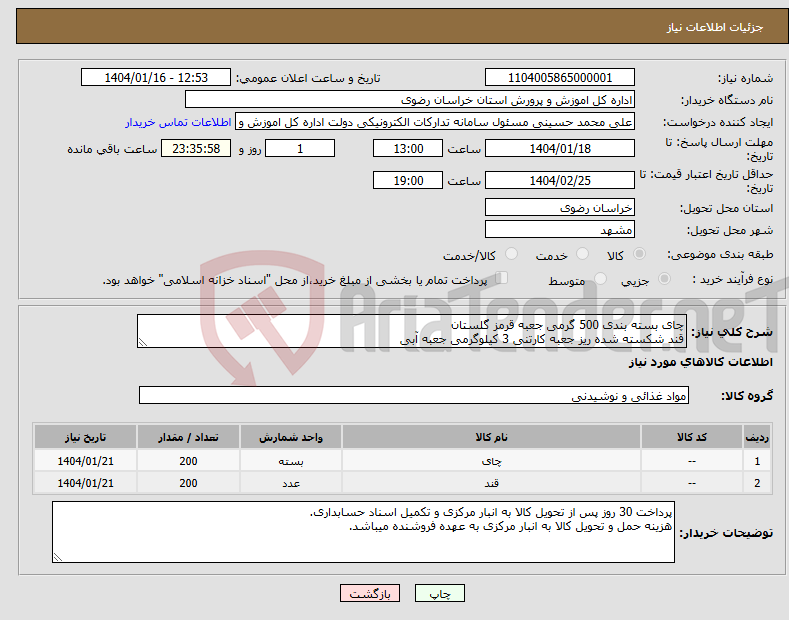Click the response deadline time 13:00
This screenshot has height=620, width=789.
click(x=408, y=148)
